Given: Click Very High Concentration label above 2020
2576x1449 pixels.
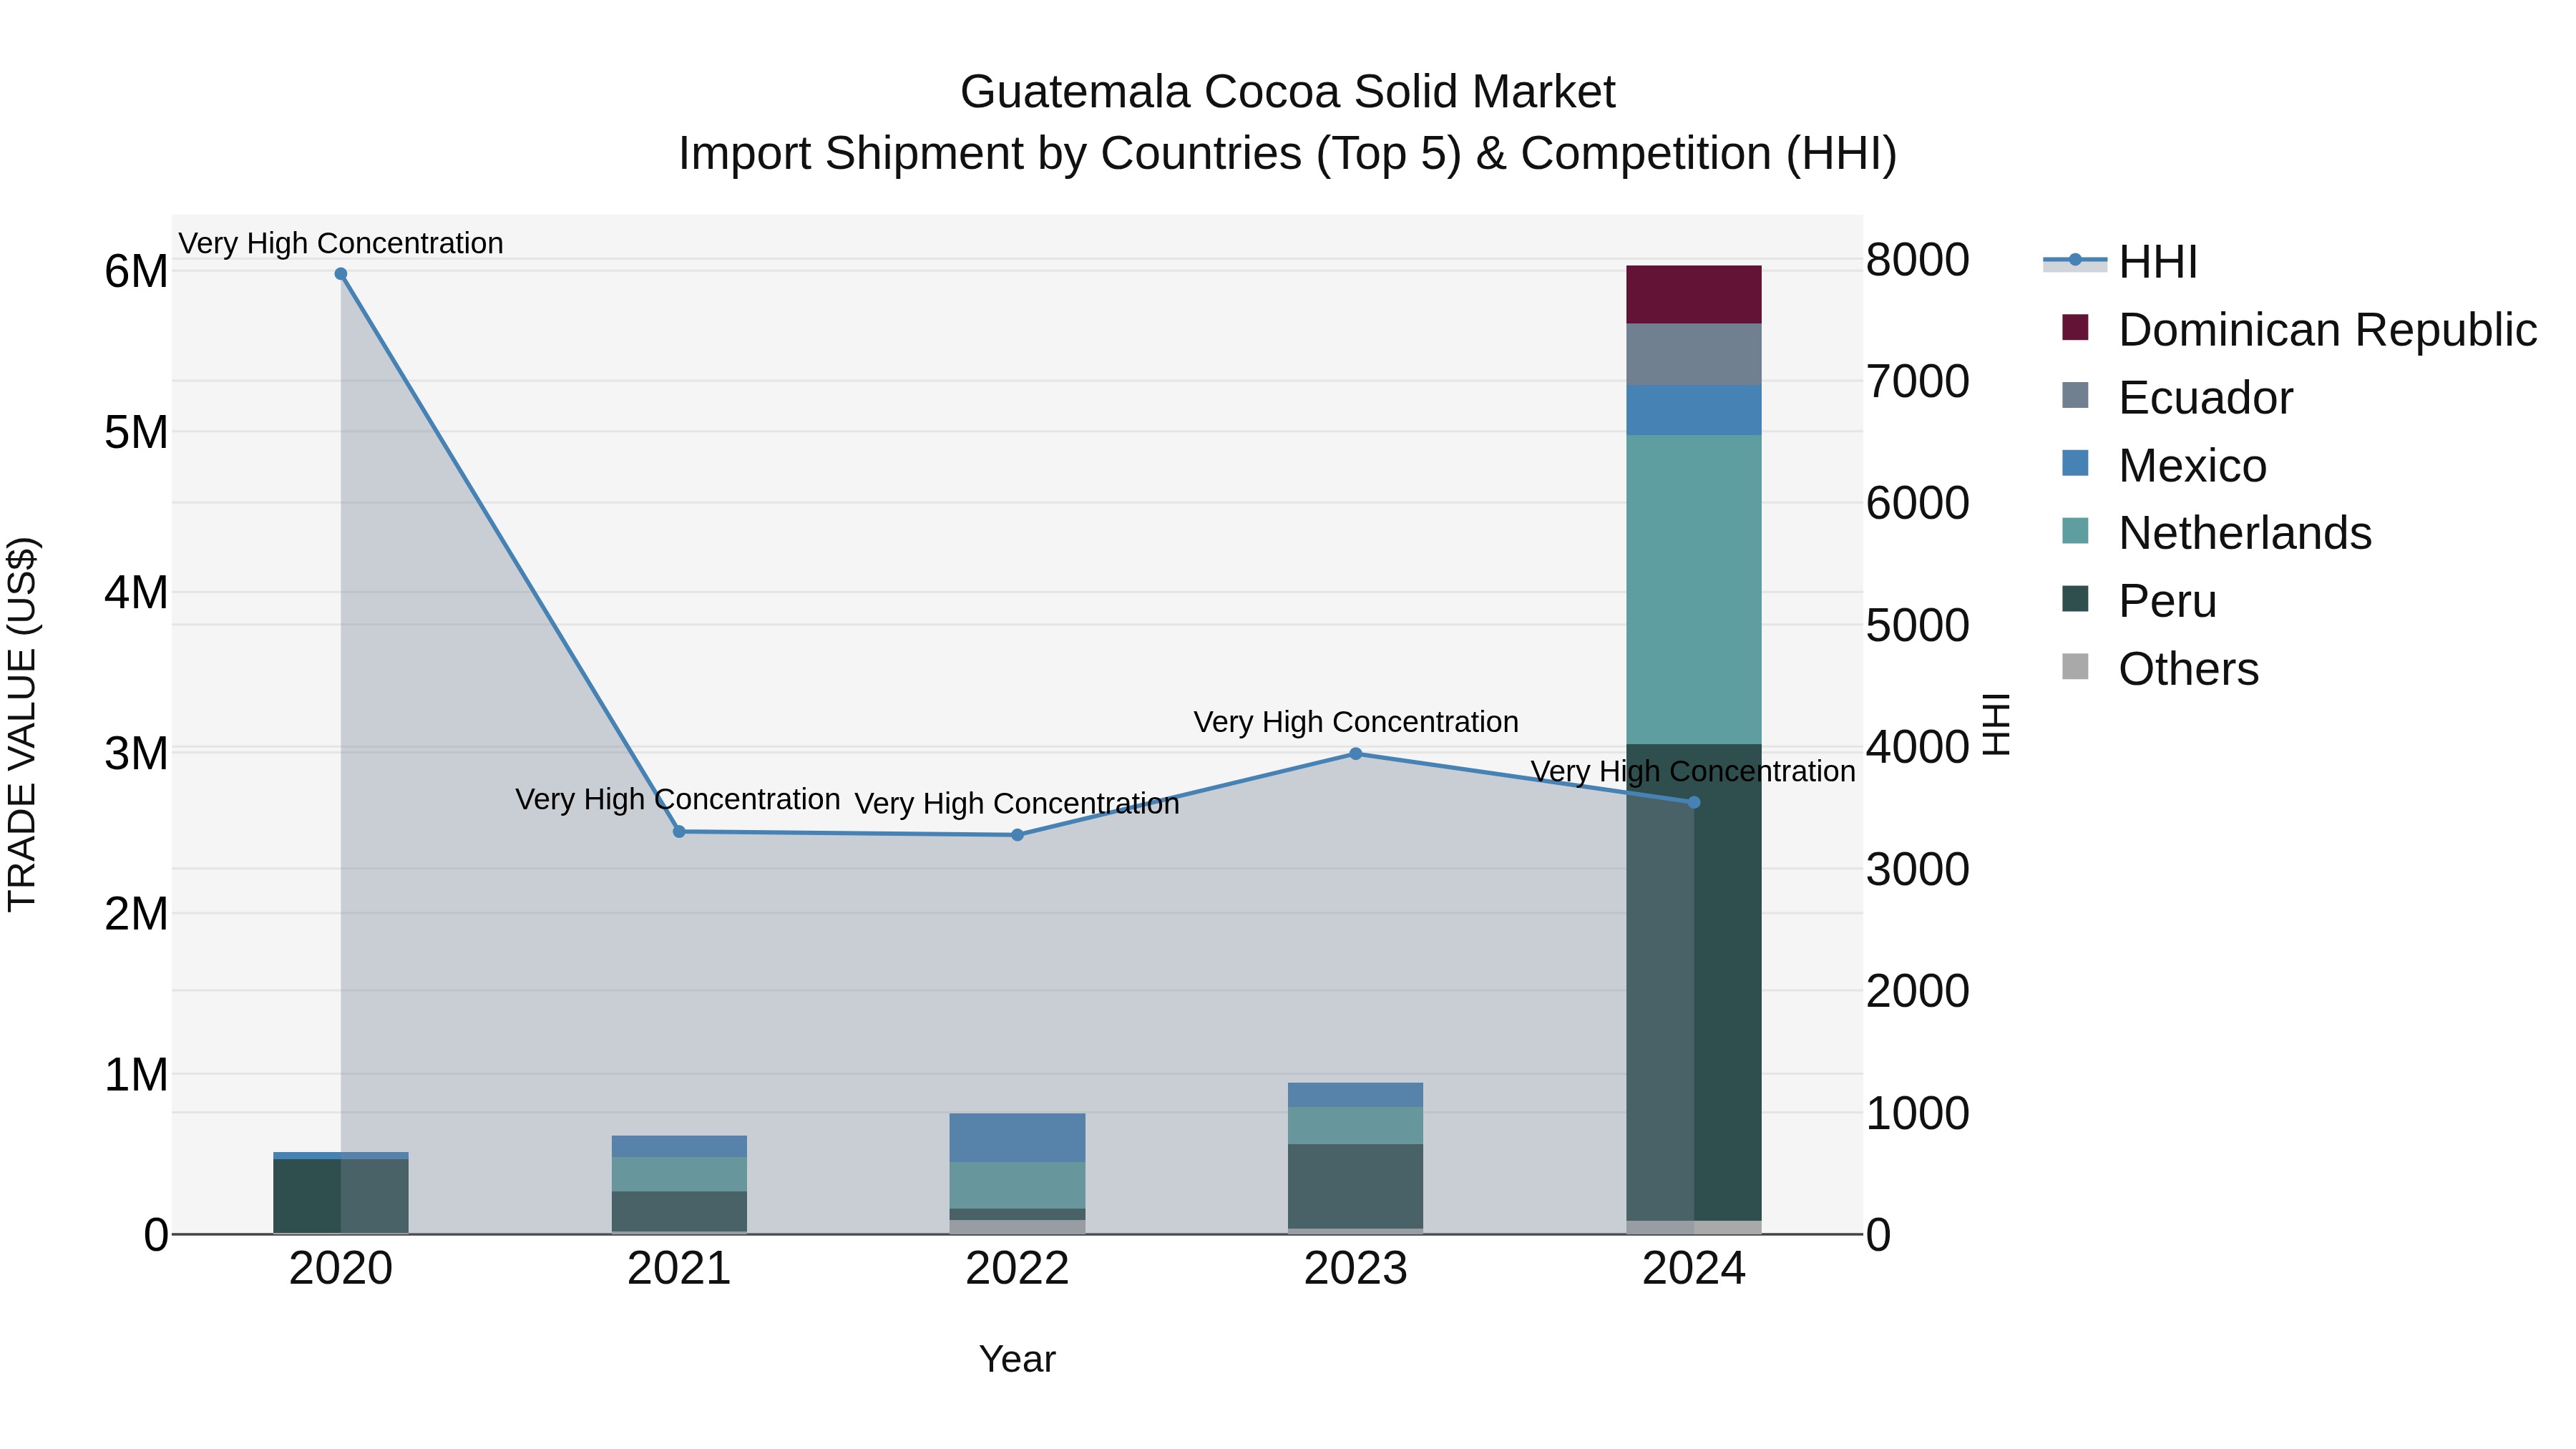Looking at the screenshot, I should (341, 243).
